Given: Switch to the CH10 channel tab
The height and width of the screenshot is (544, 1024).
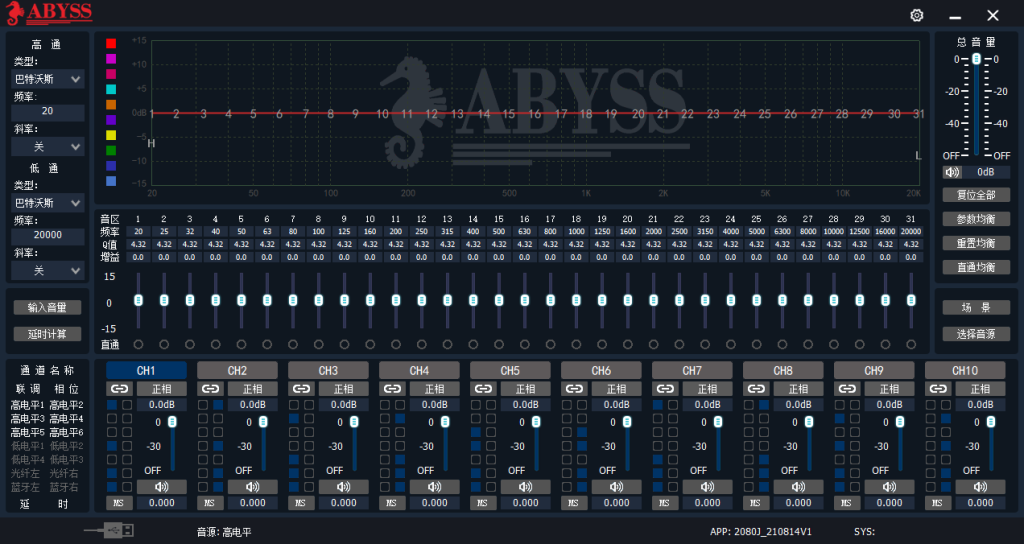Looking at the screenshot, I should (965, 371).
